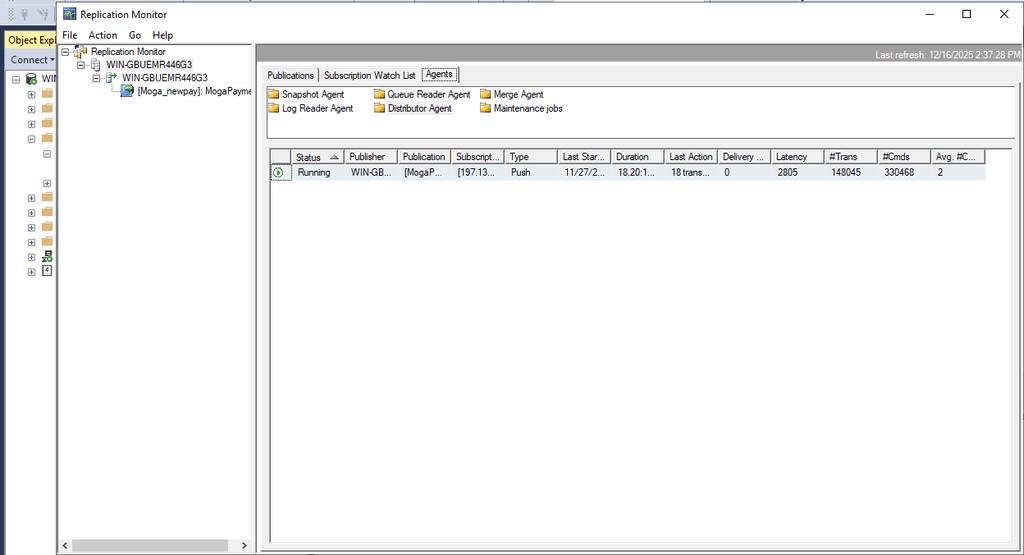Open the Maintenance jobs folder icon
This screenshot has width=1024, height=555.
[485, 109]
